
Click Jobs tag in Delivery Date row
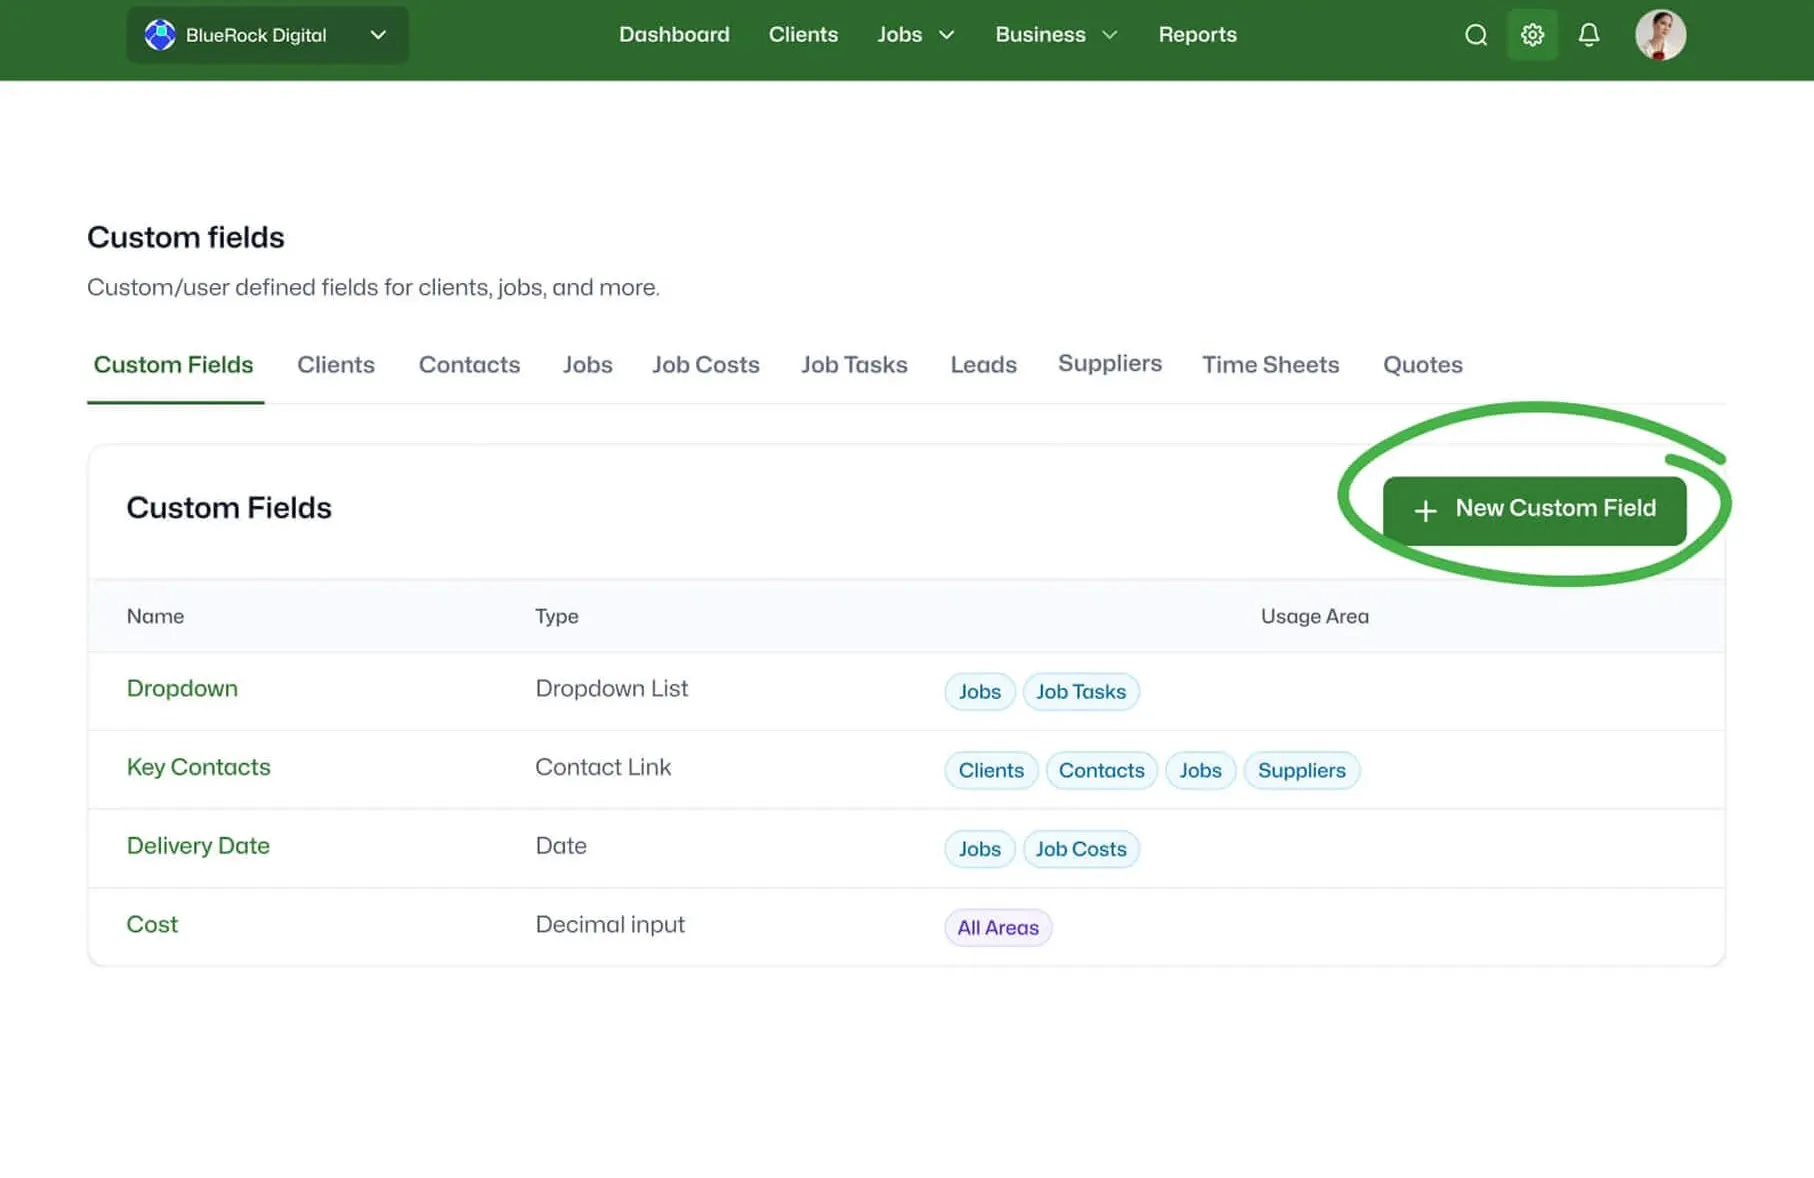(979, 850)
